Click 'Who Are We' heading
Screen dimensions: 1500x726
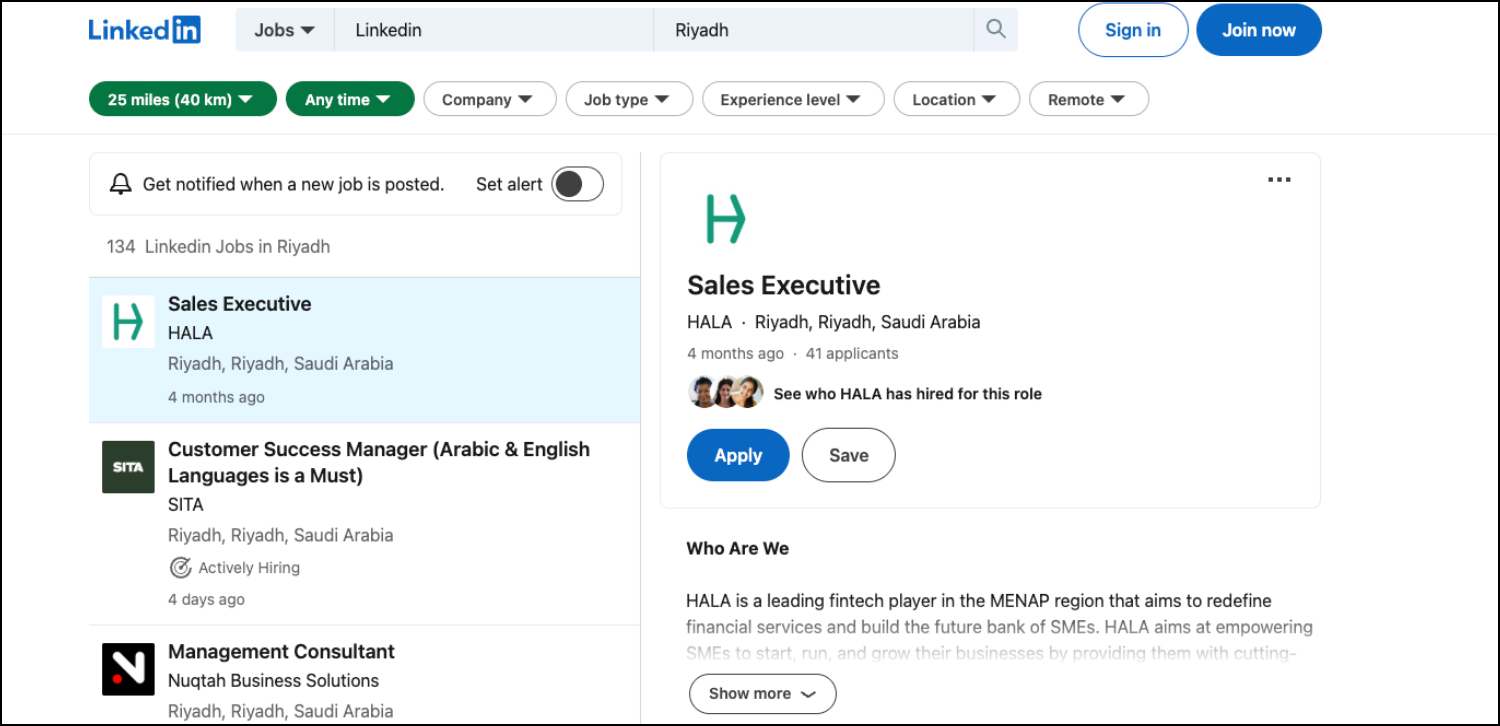pyautogui.click(x=738, y=548)
